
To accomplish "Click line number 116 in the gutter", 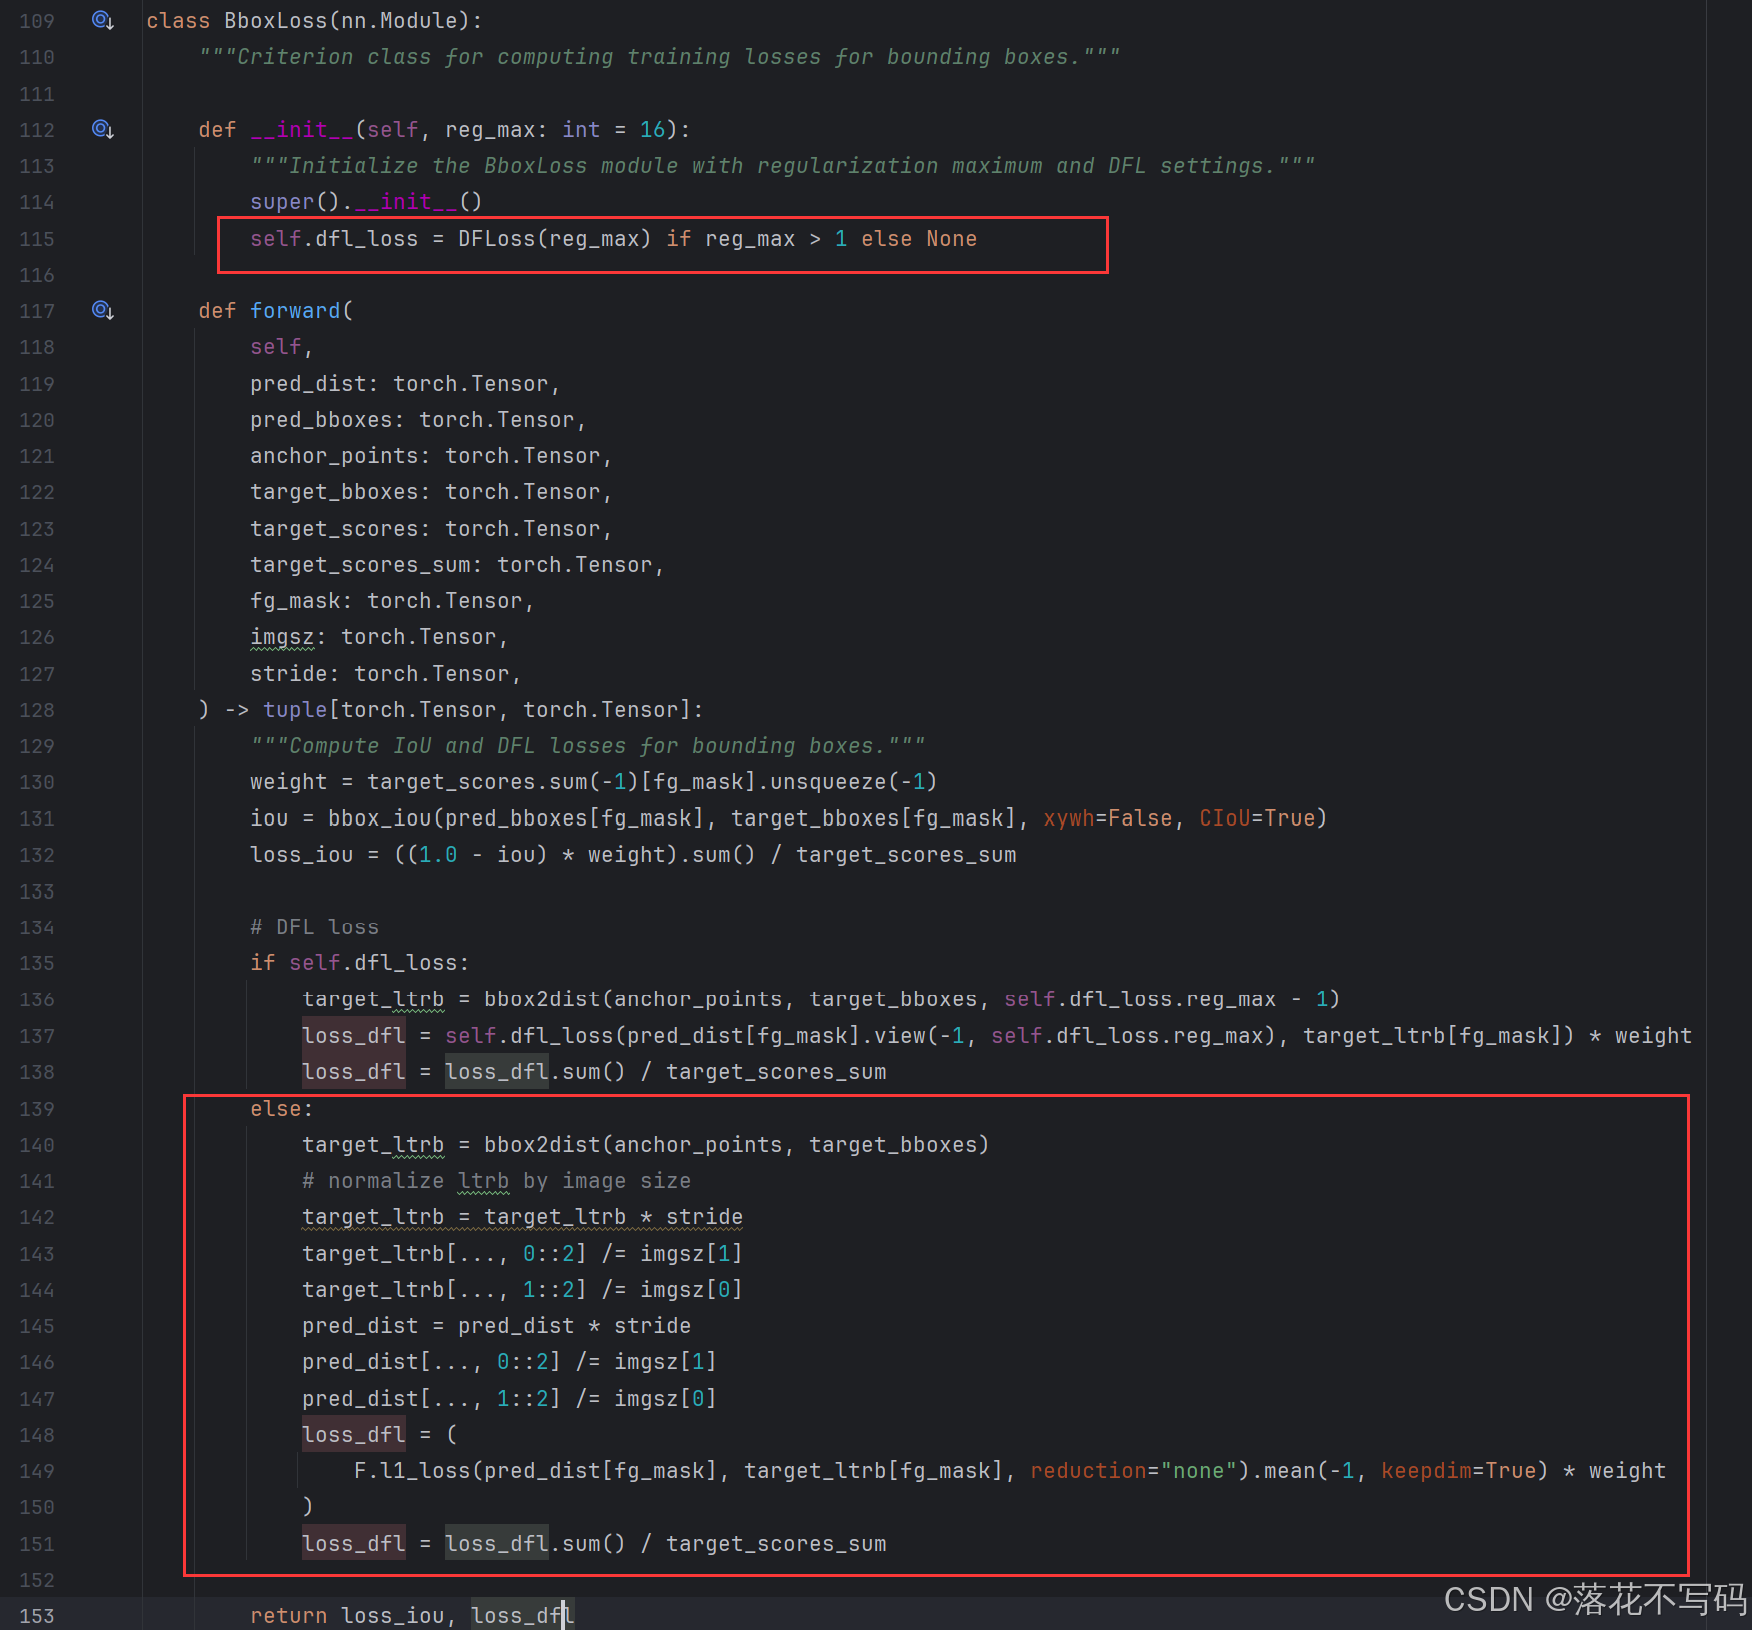I will (x=37, y=275).
